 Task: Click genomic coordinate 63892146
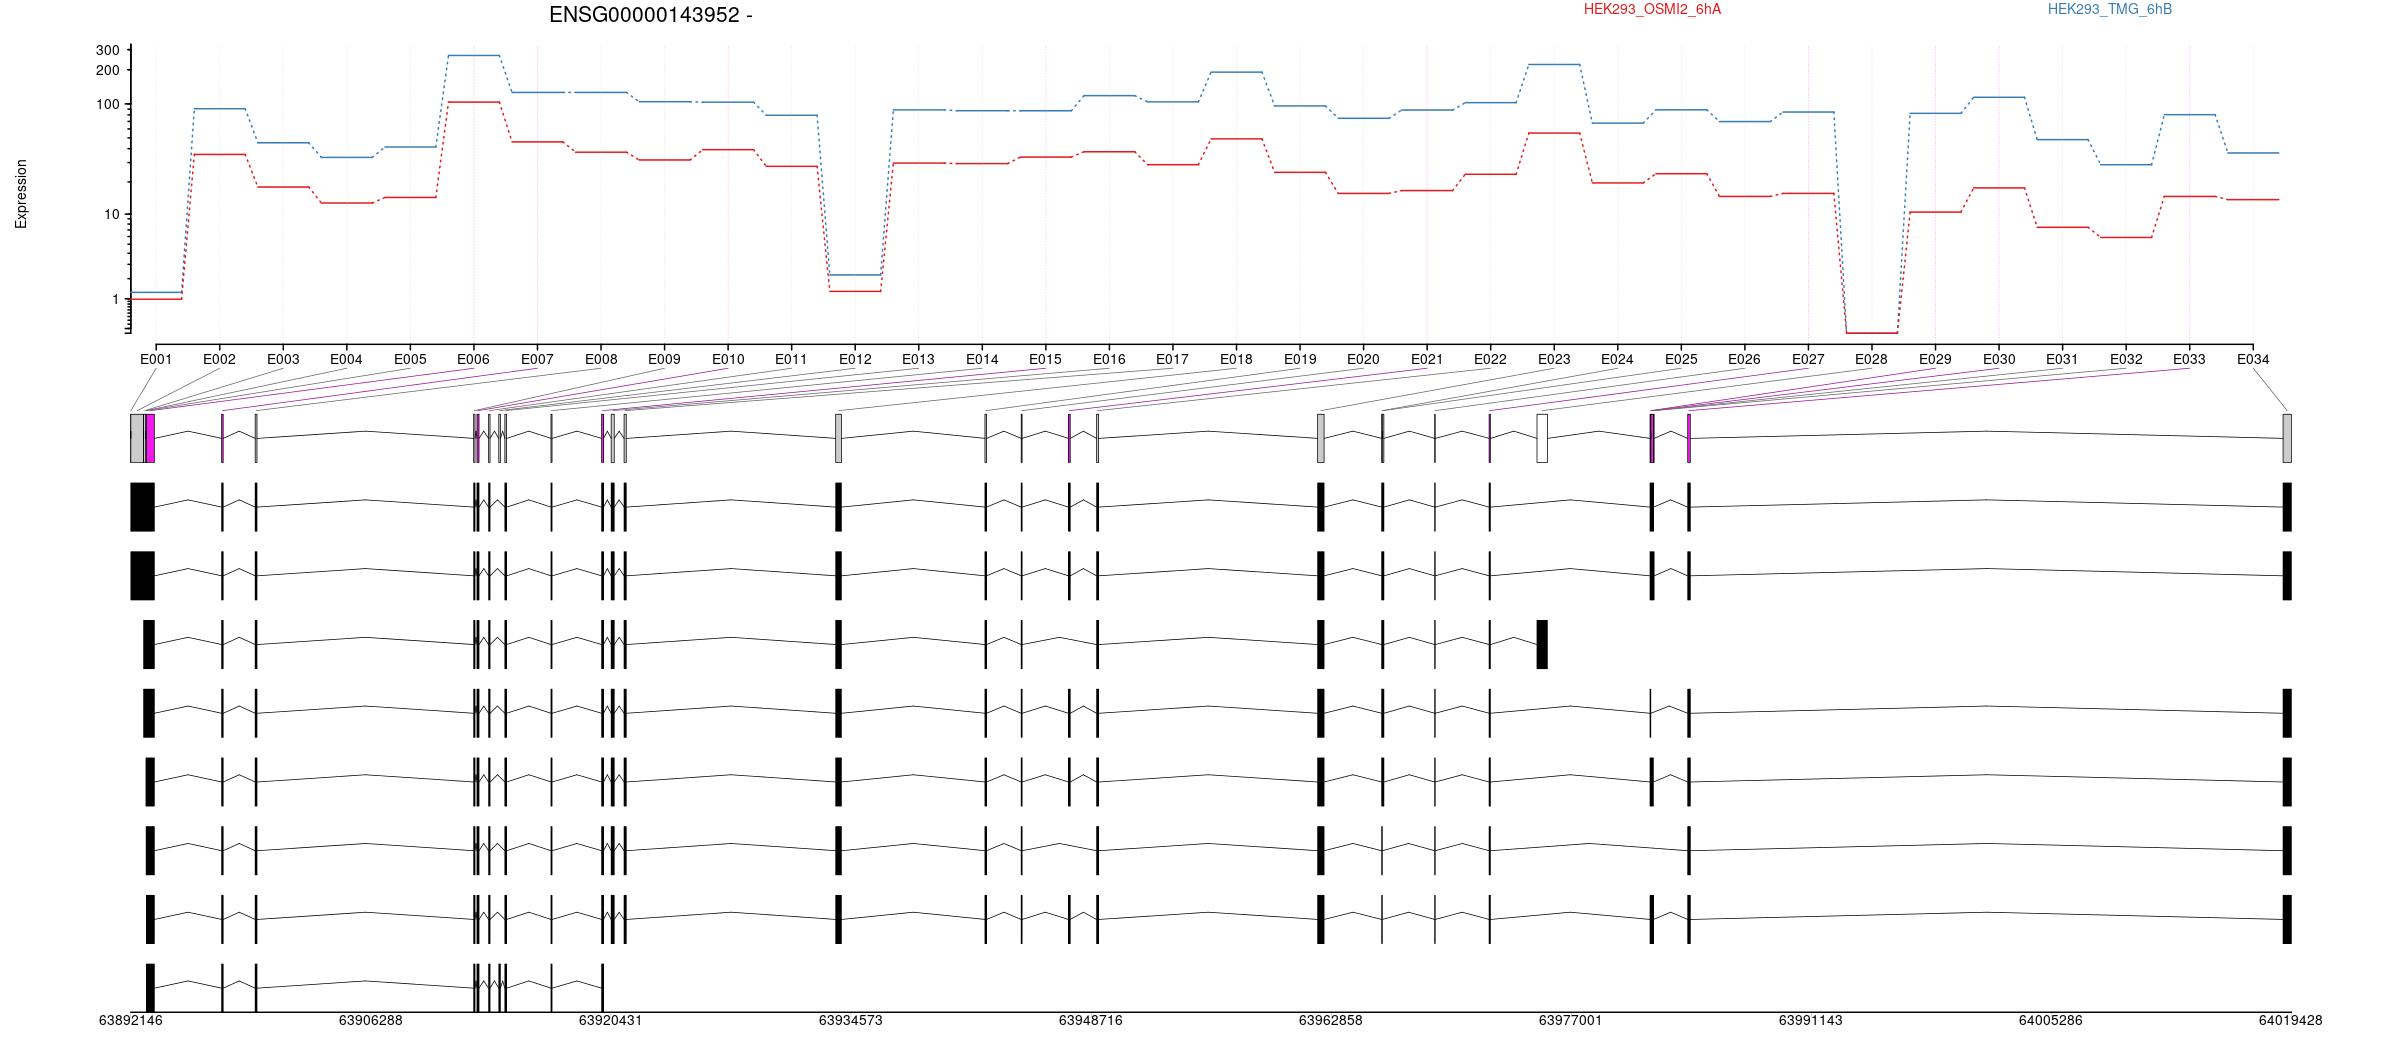130,1021
